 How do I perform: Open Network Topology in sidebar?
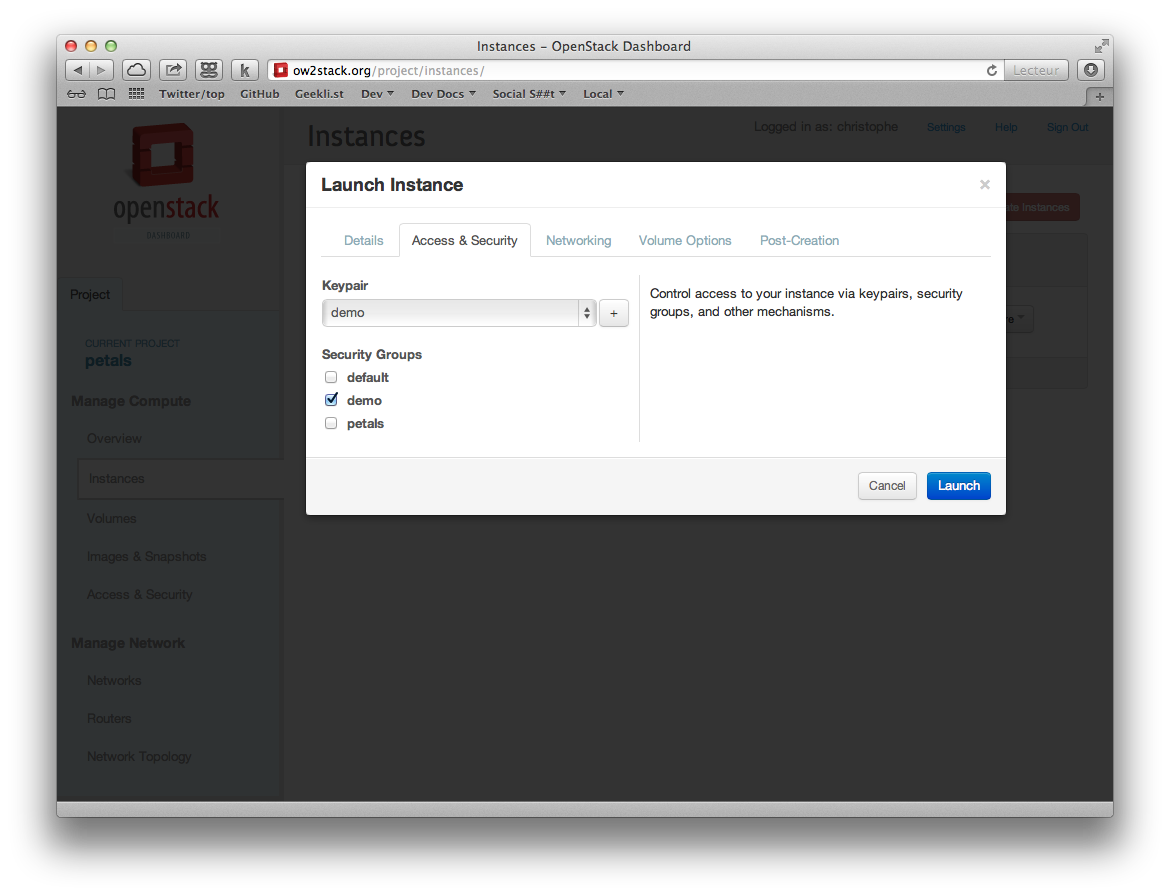point(139,756)
